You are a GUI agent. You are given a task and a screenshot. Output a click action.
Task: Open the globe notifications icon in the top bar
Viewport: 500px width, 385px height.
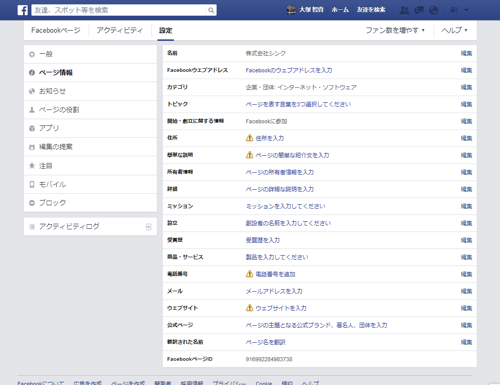(x=433, y=10)
